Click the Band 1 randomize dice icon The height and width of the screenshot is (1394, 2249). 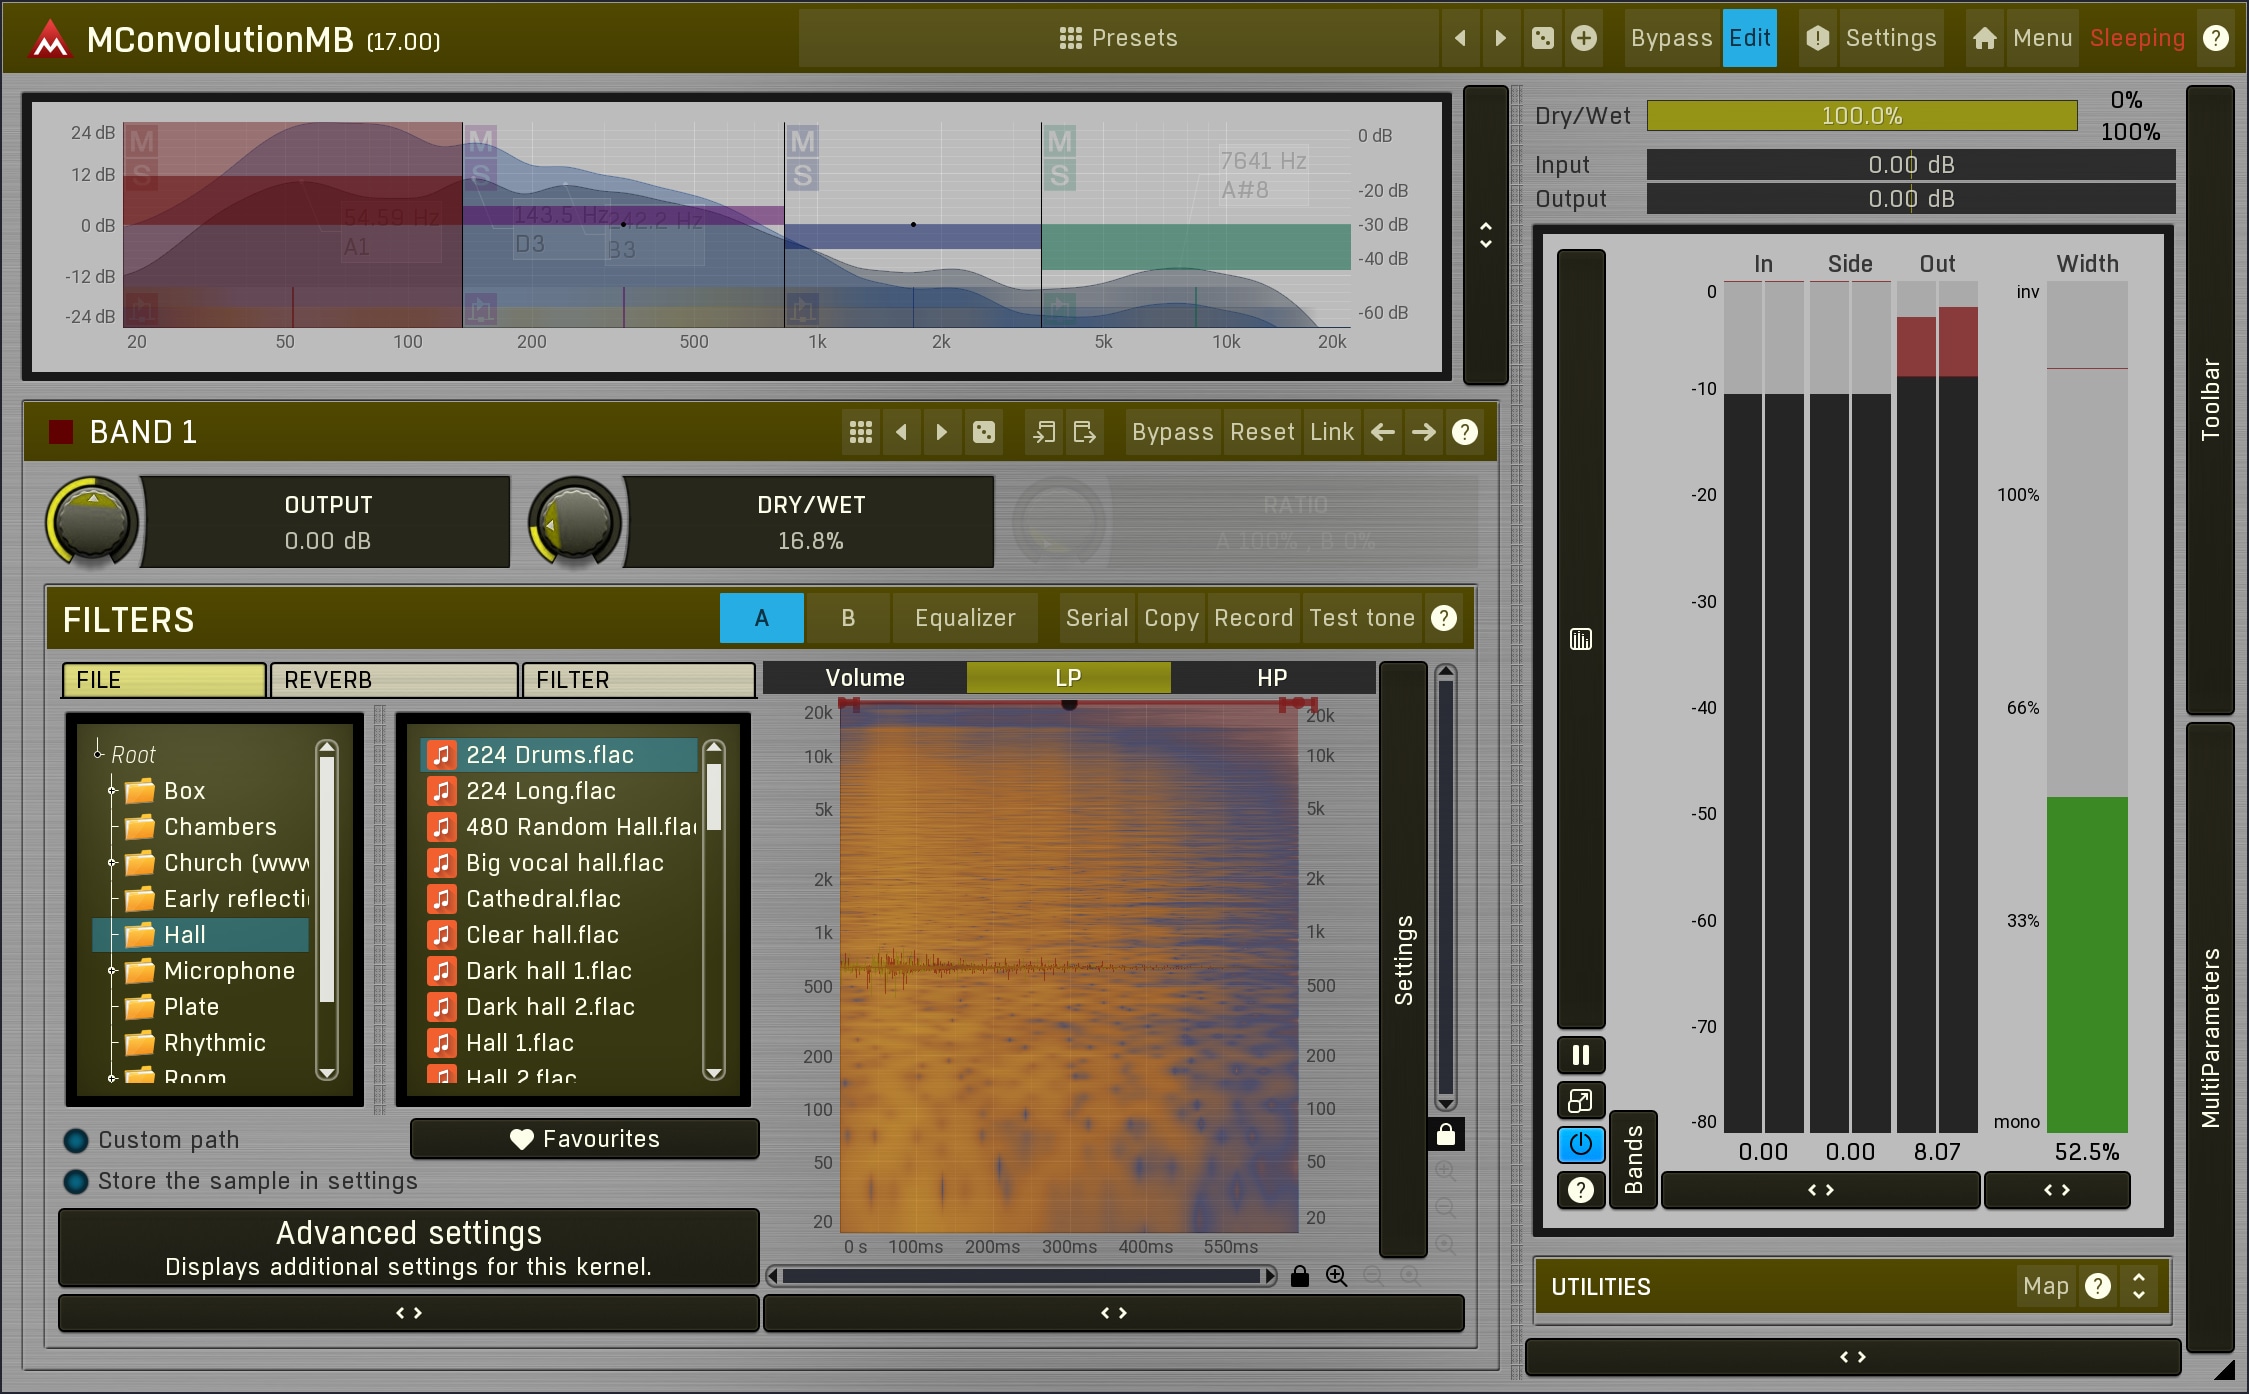[x=984, y=432]
